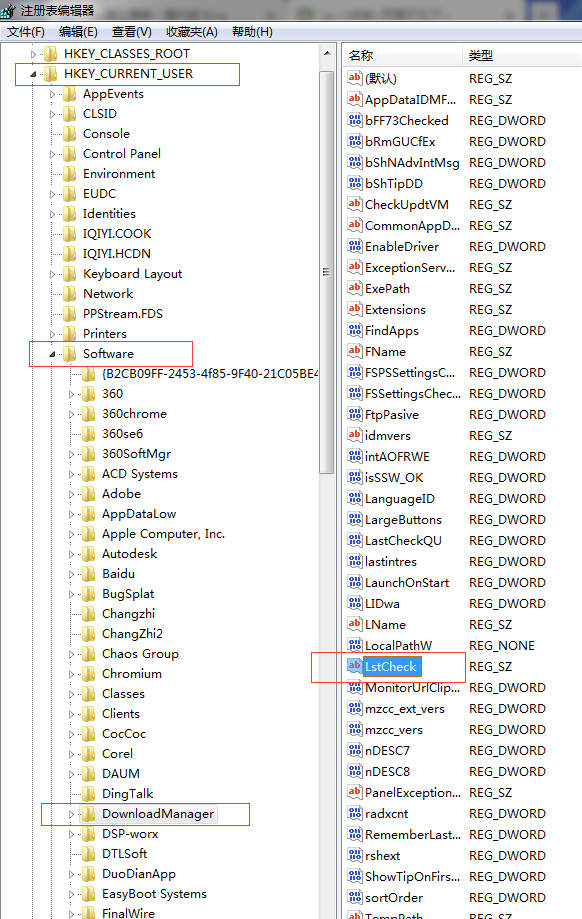582x919 pixels.
Task: Collapse the Software key node
Action: pyautogui.click(x=52, y=354)
